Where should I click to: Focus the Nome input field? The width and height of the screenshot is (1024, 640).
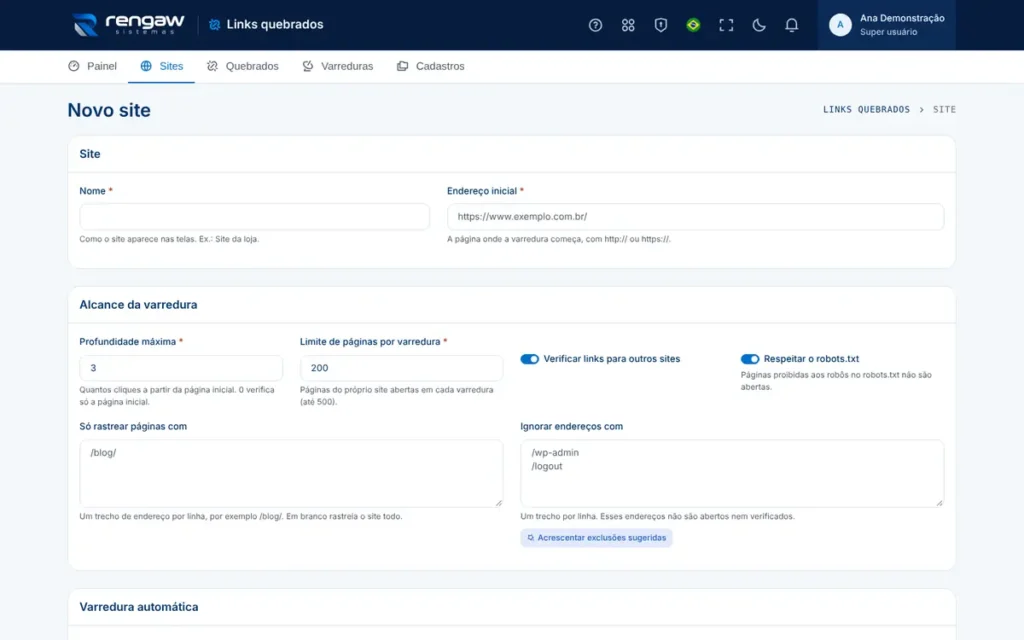(254, 217)
